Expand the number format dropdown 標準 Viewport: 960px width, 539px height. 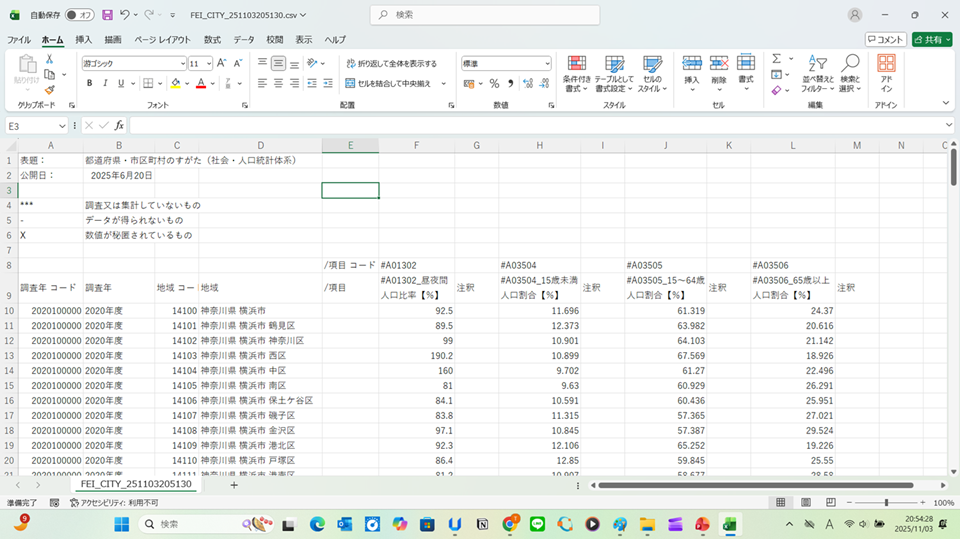coord(546,63)
